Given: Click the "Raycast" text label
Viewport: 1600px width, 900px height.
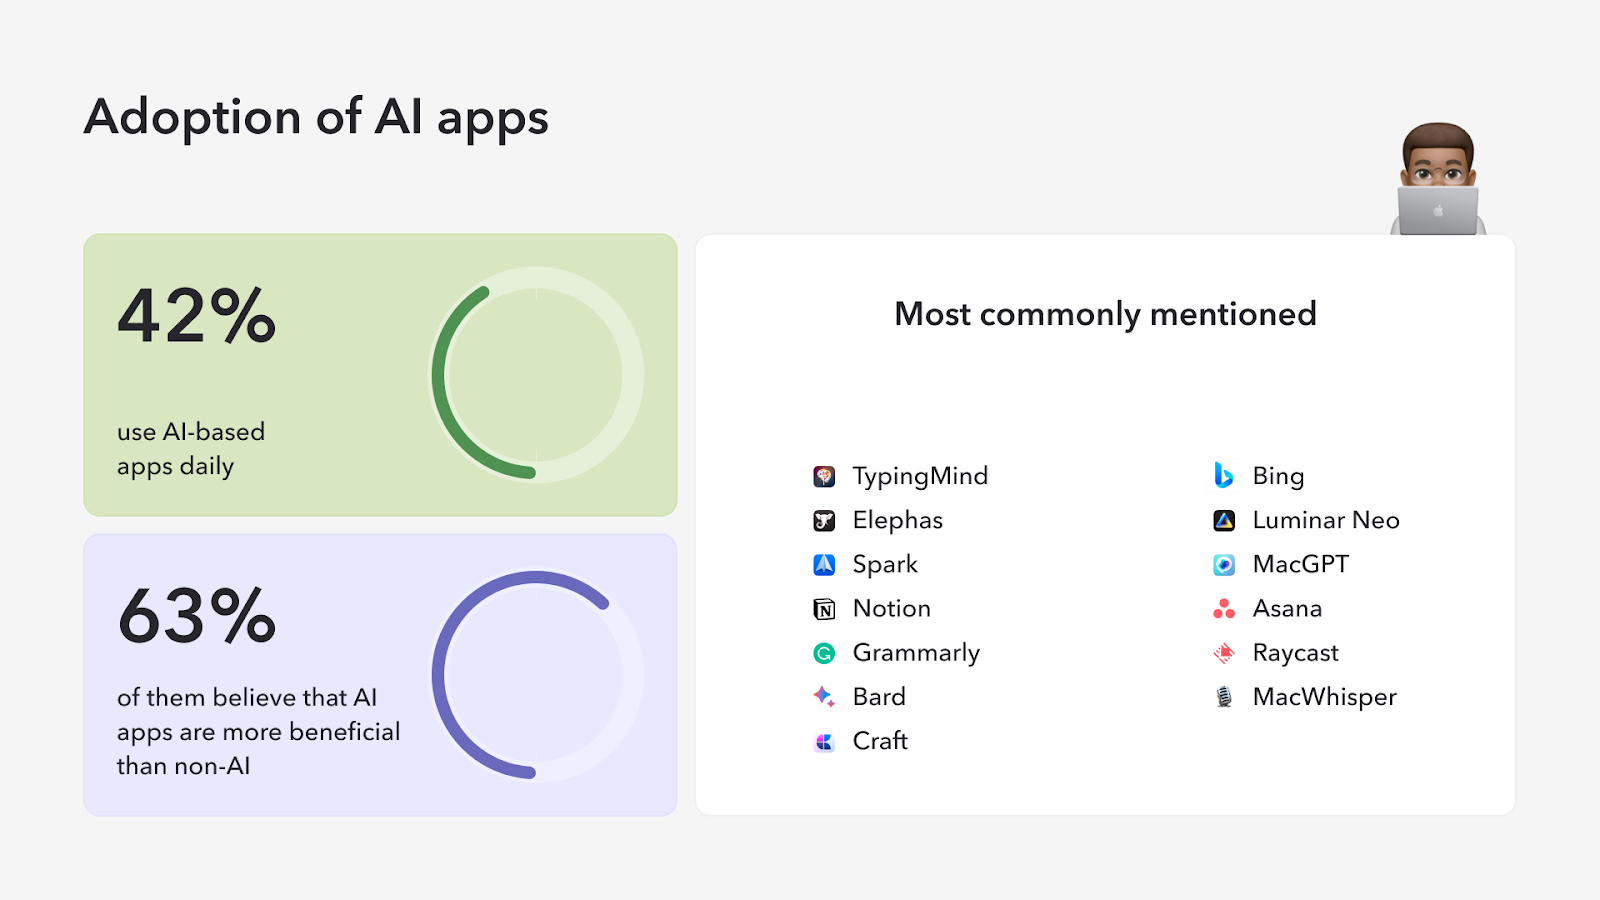Looking at the screenshot, I should point(1295,653).
